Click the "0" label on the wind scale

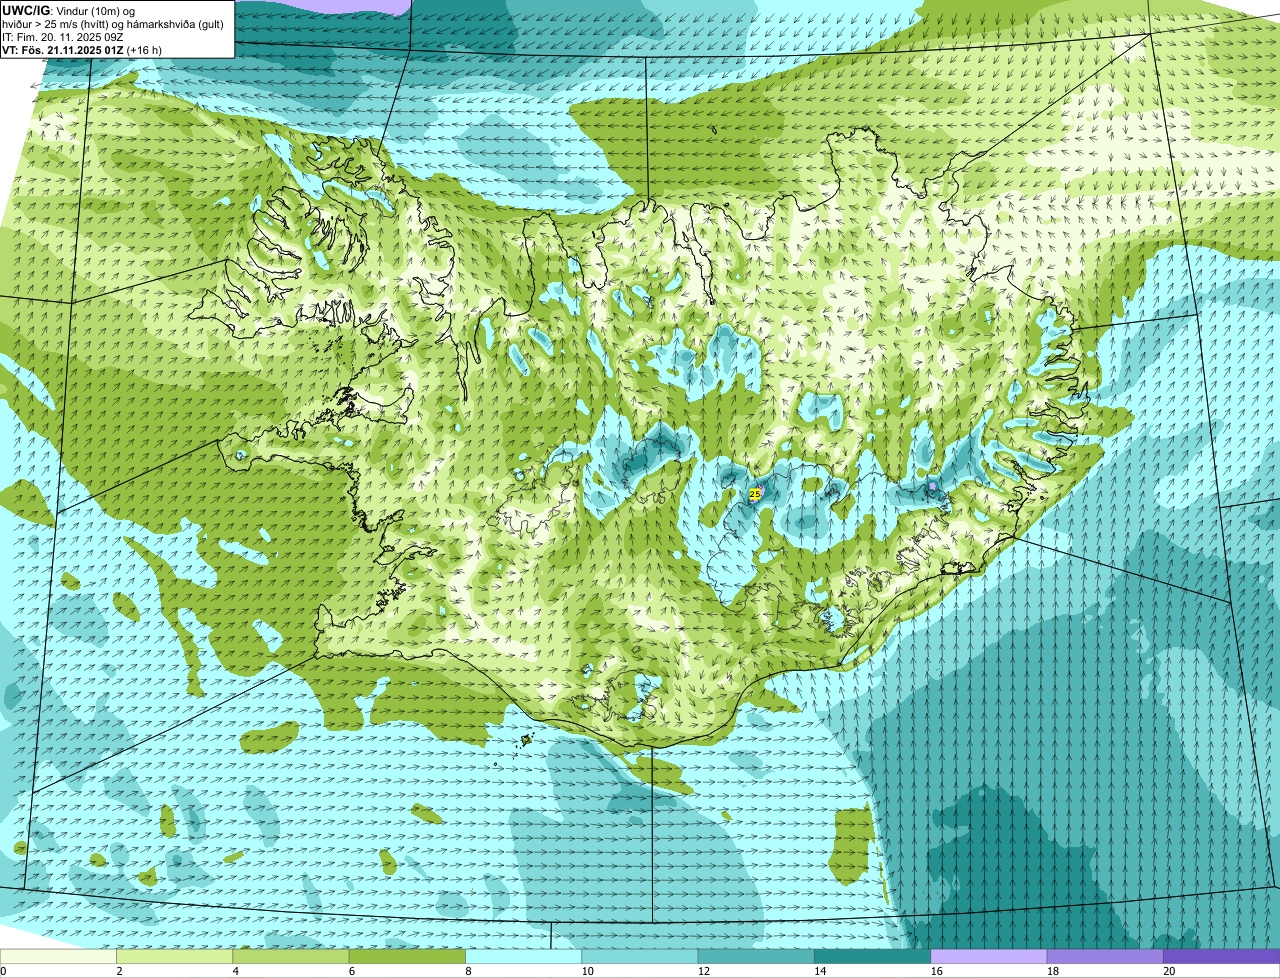click(x=3, y=971)
